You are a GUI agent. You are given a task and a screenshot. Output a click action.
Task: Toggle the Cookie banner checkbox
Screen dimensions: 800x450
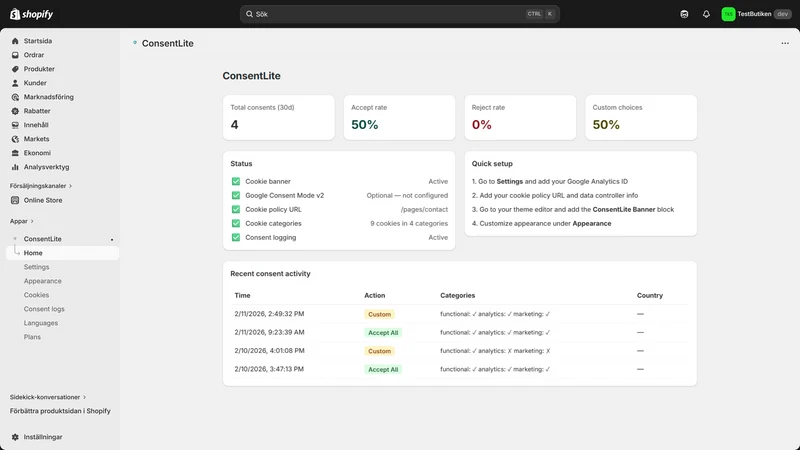click(x=236, y=181)
